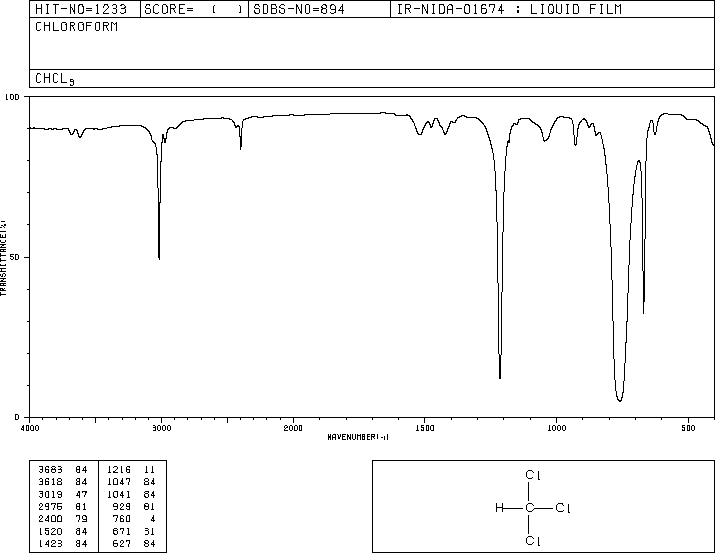Click the bottom Cl atom in structure

[x=533, y=541]
